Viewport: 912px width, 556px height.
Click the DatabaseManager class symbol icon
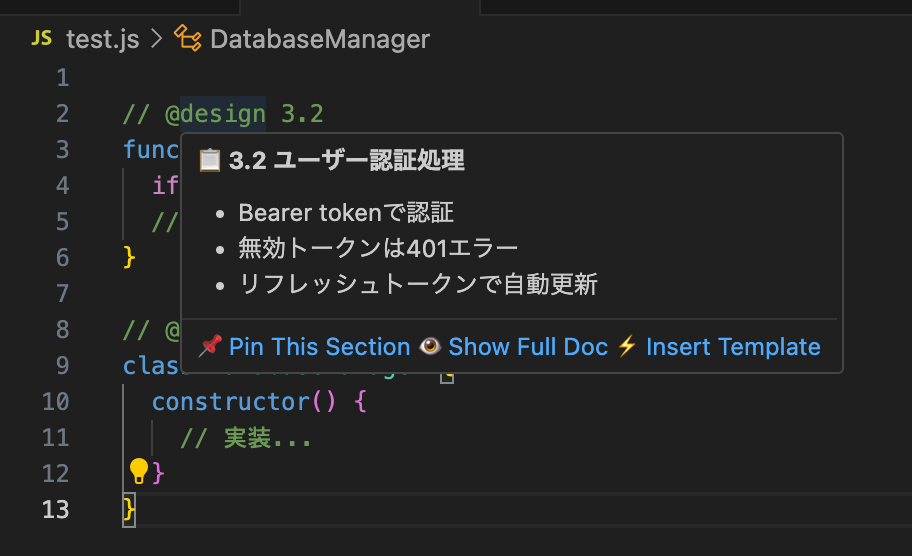coord(188,38)
